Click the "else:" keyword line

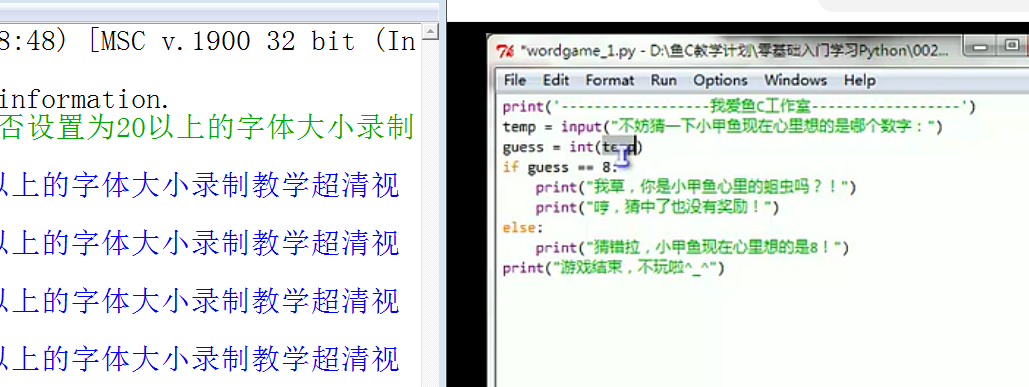523,228
